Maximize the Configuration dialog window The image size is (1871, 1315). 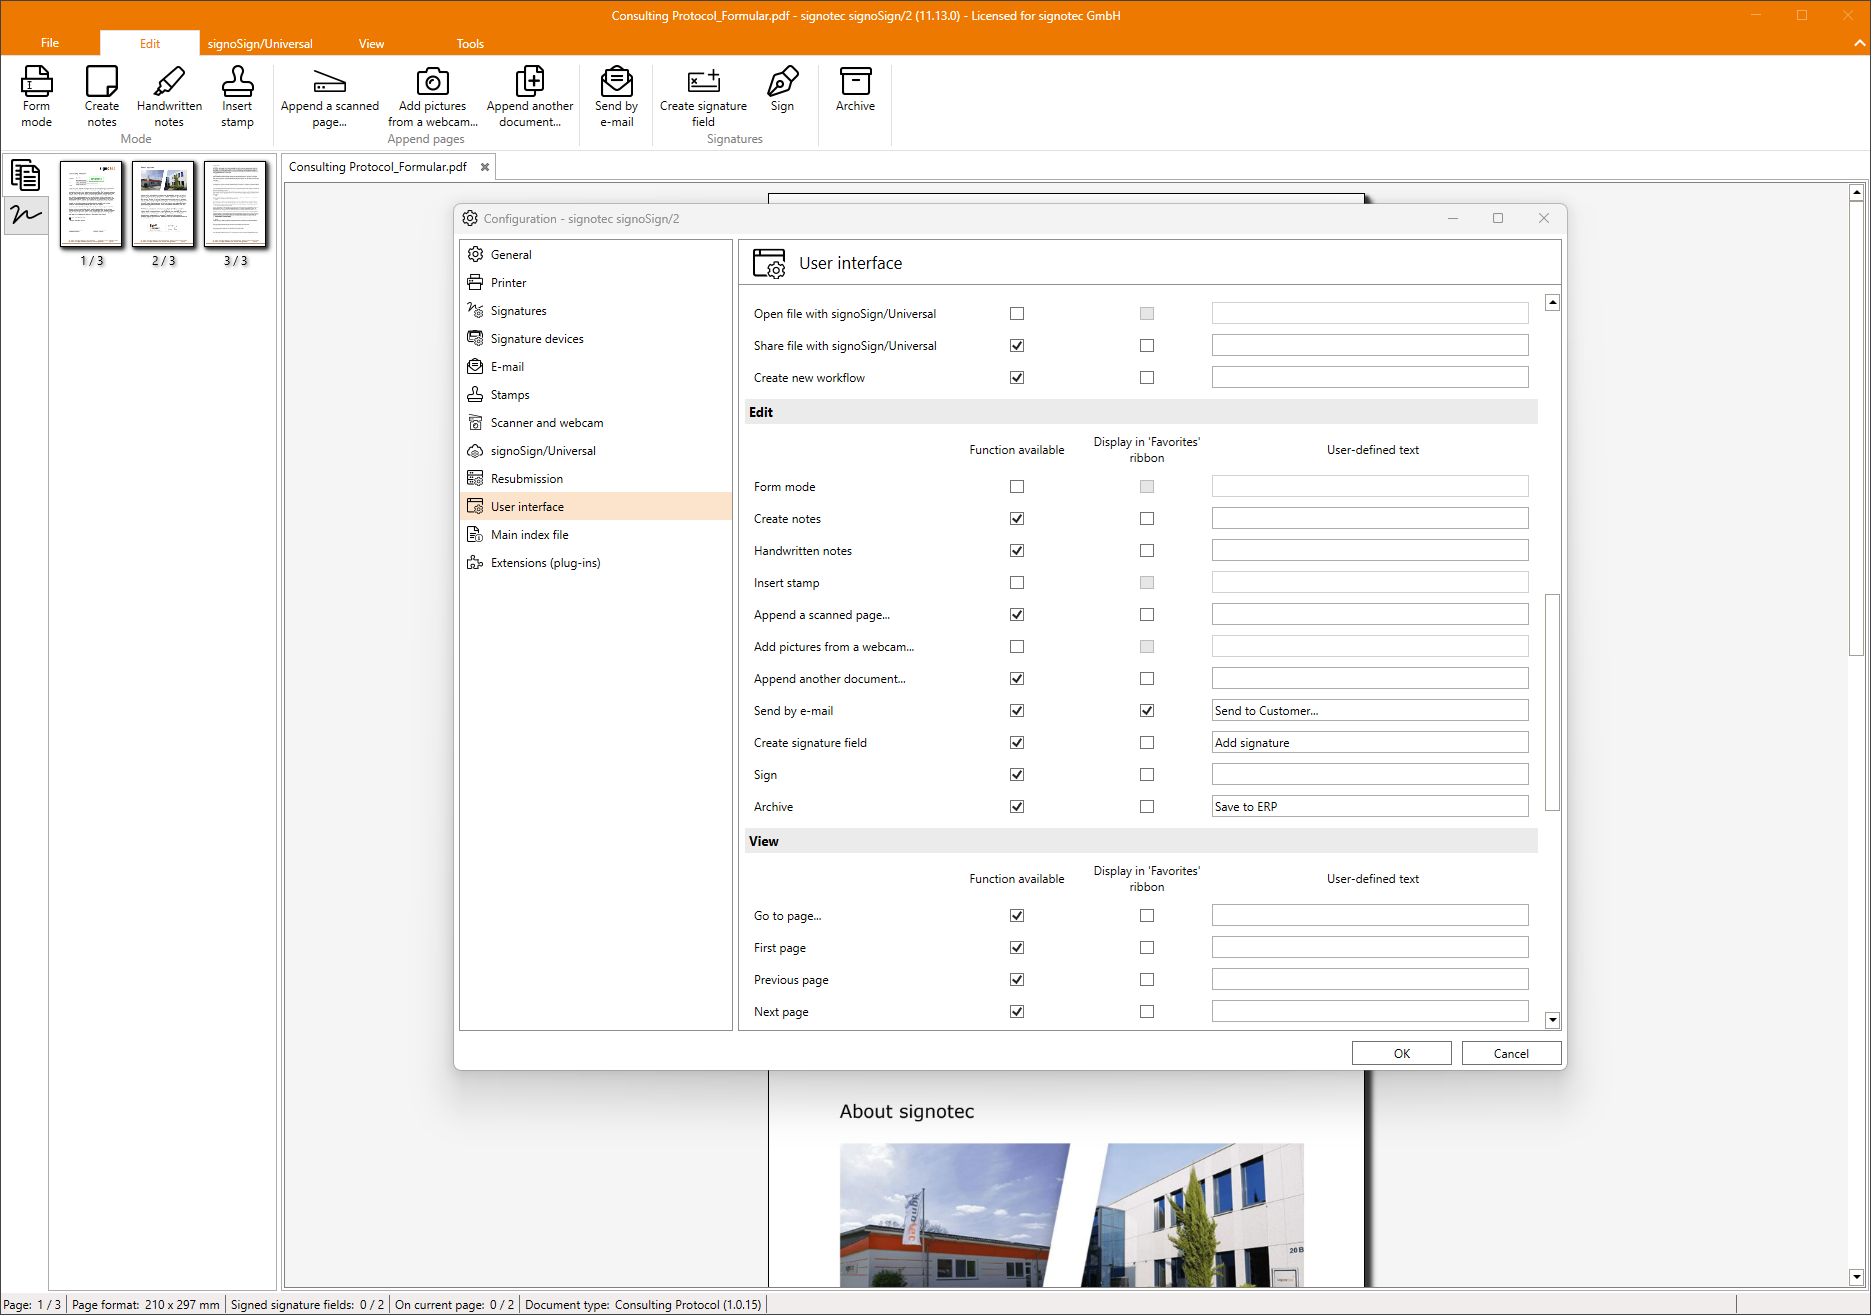pyautogui.click(x=1498, y=218)
